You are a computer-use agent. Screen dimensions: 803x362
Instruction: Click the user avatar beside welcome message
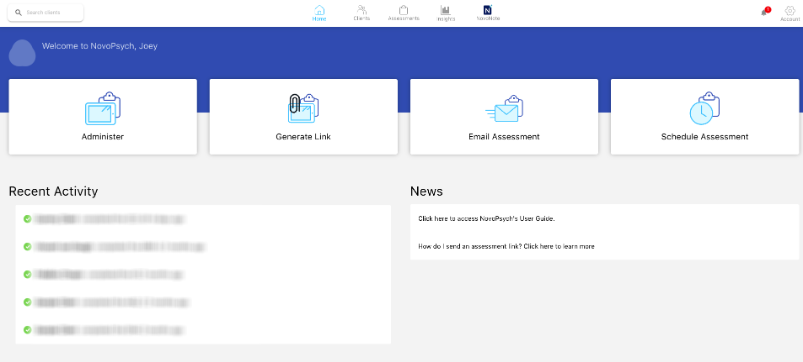click(22, 53)
